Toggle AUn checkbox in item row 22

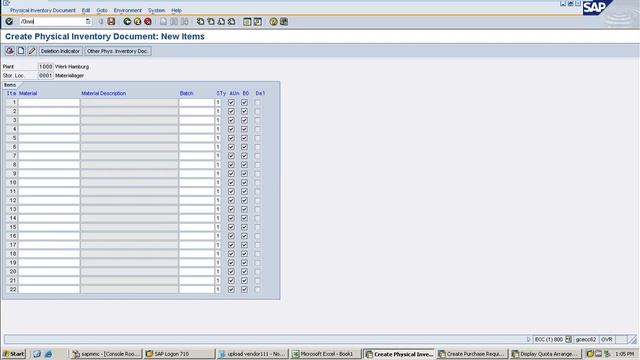click(231, 289)
